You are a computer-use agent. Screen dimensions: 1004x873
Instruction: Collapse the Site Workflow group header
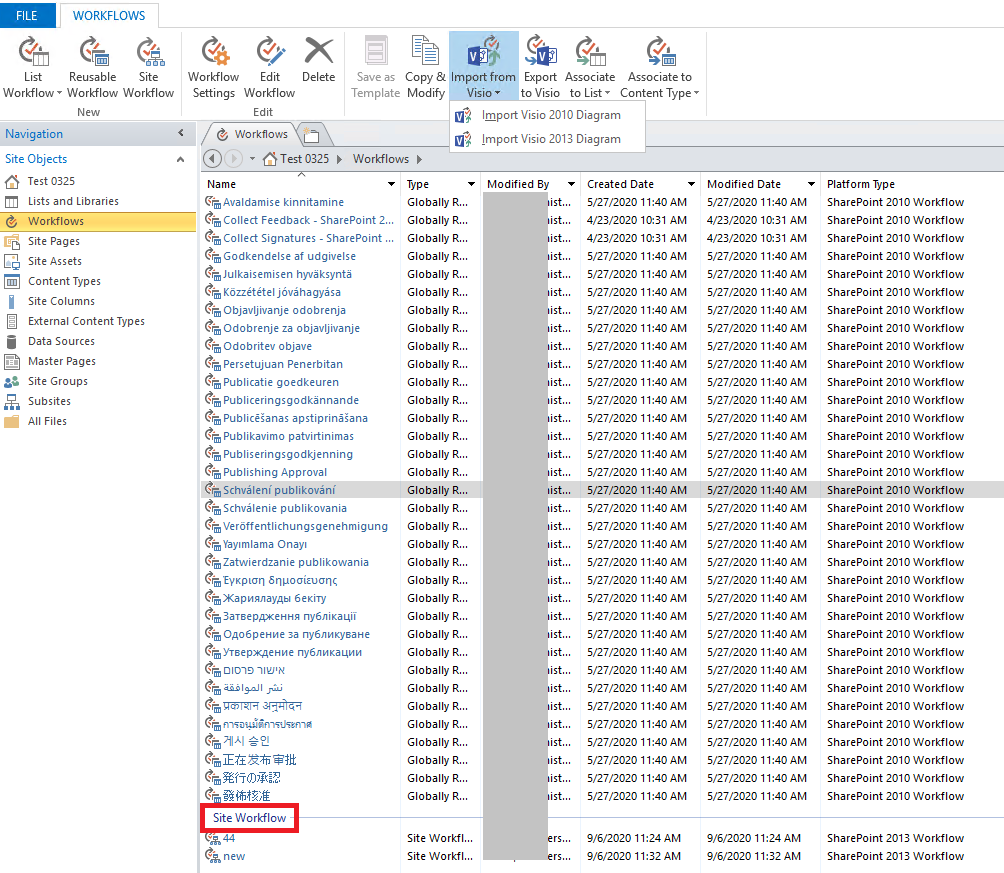[249, 818]
